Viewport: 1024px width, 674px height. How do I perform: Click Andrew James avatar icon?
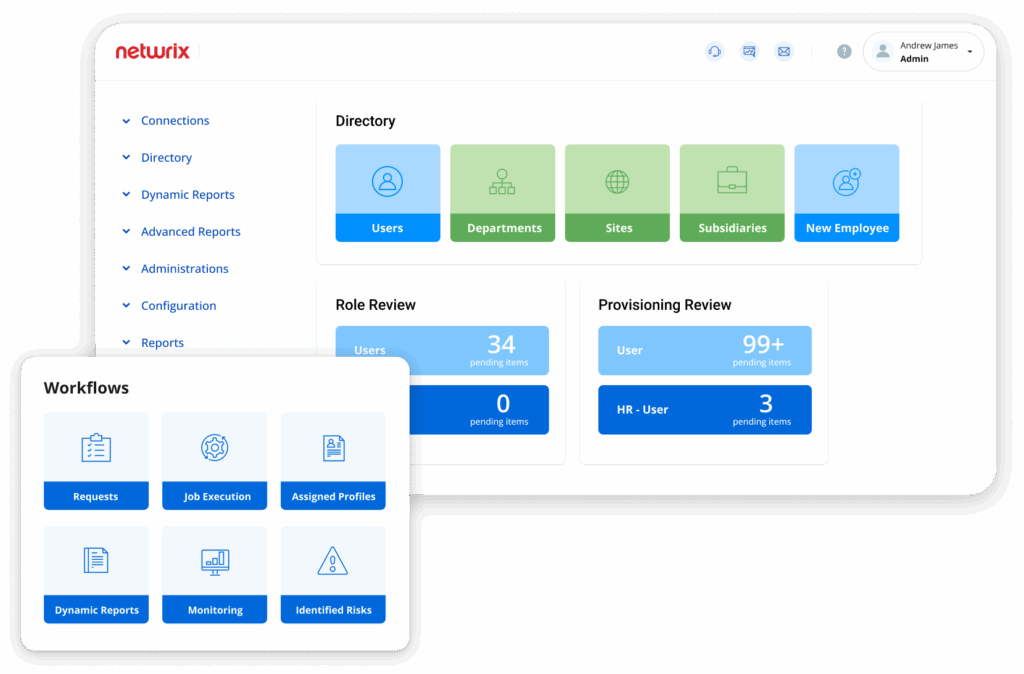pos(882,52)
